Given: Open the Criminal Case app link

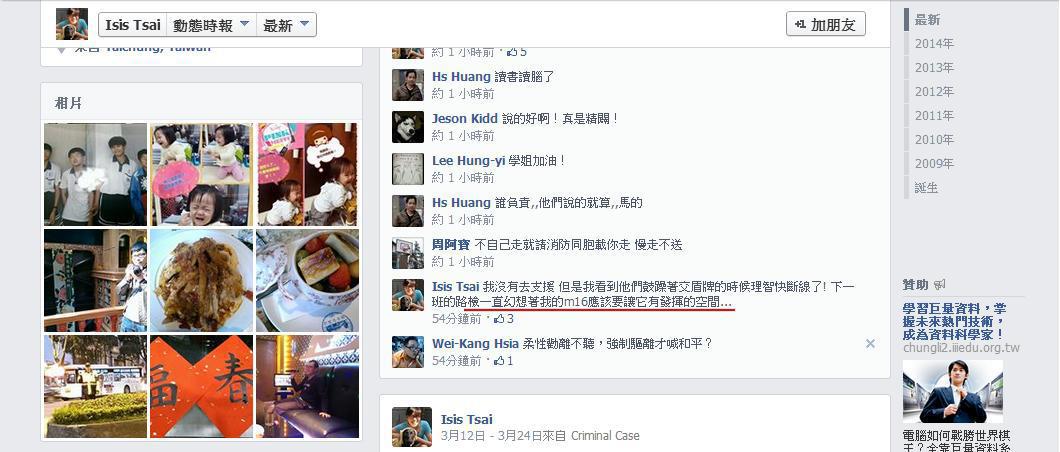Looking at the screenshot, I should click(x=605, y=436).
